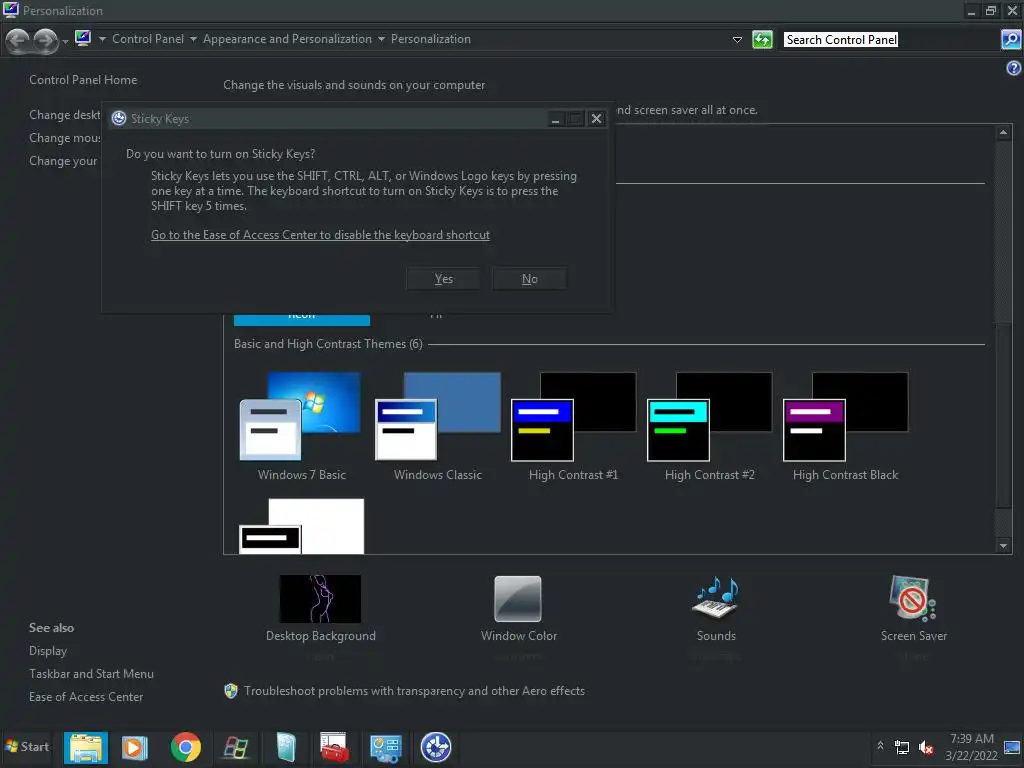Show hidden tray icons arrow
The width and height of the screenshot is (1024, 768).
pos(880,746)
